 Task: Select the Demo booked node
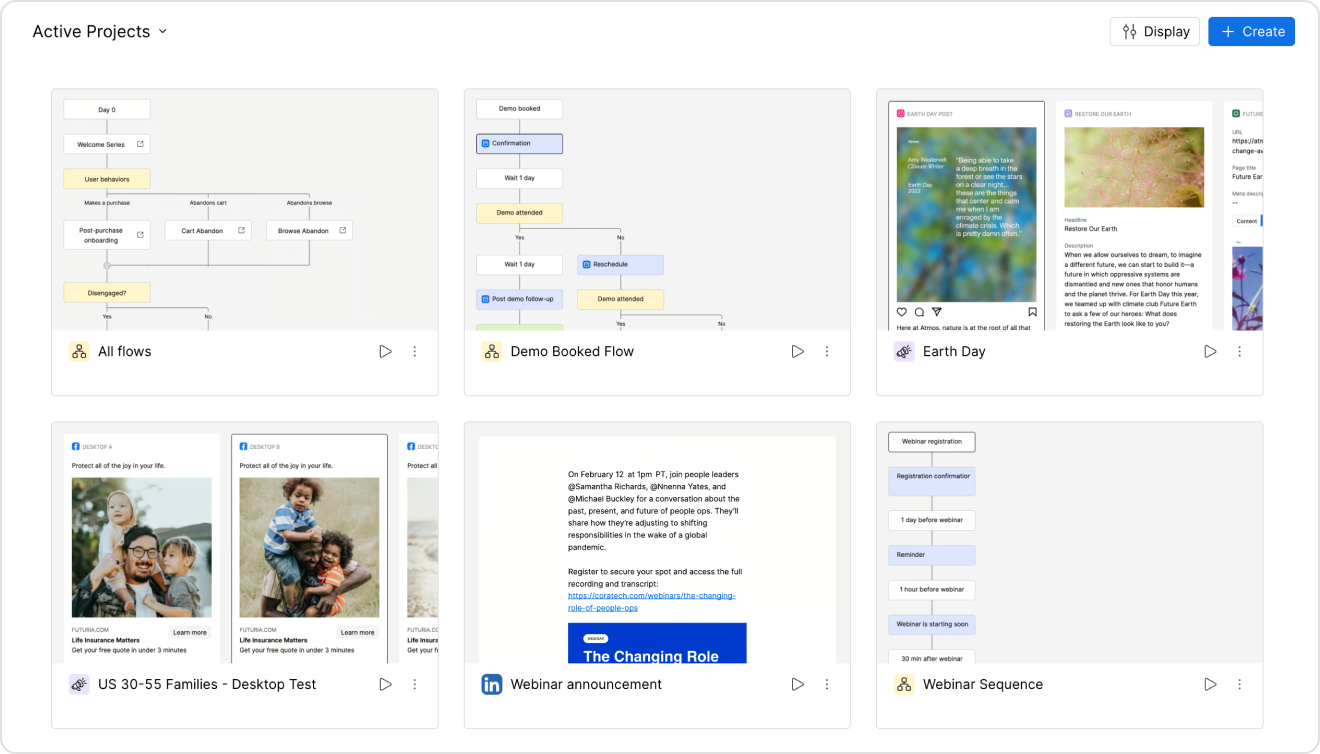[x=519, y=108]
